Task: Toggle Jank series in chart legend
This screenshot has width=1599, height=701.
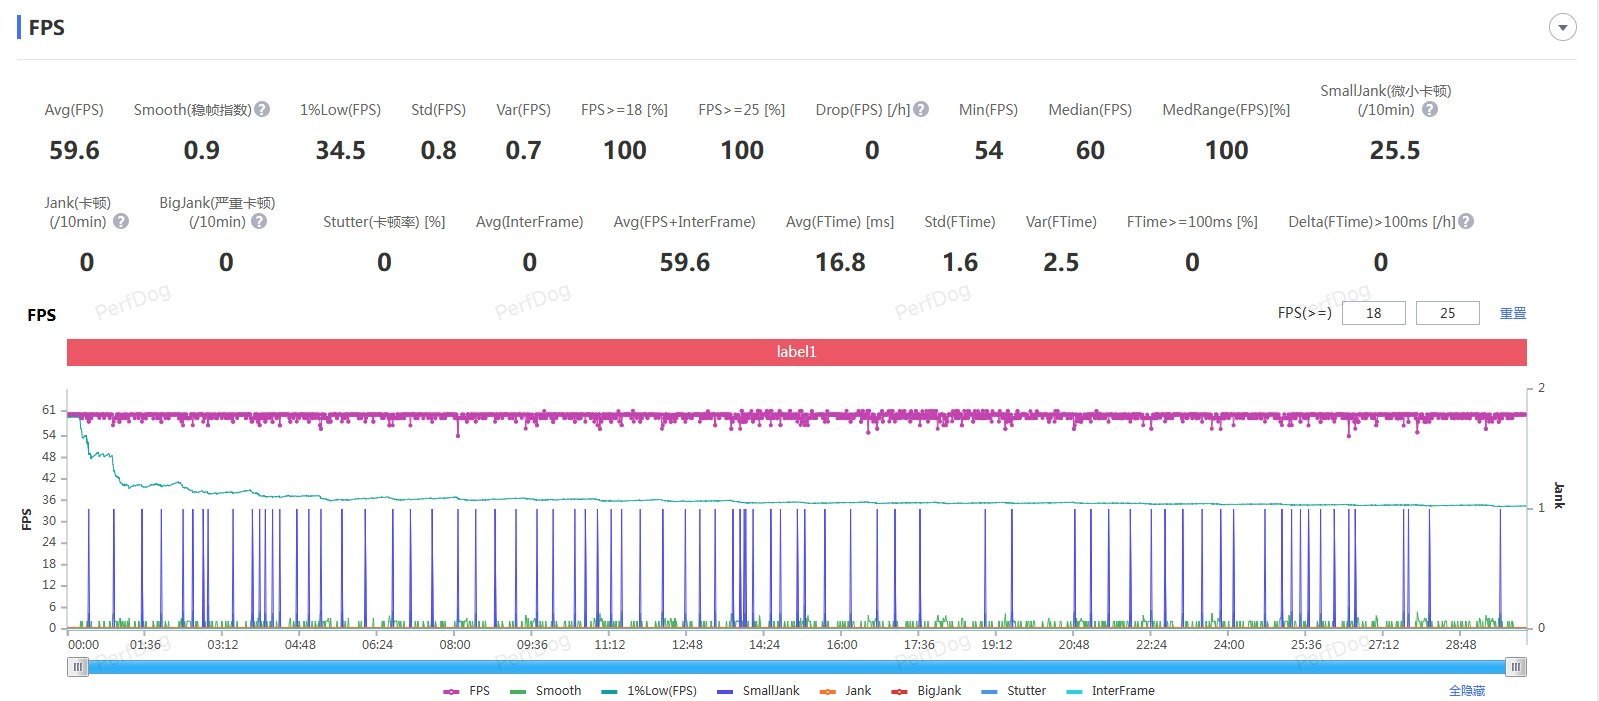Action: (x=845, y=691)
